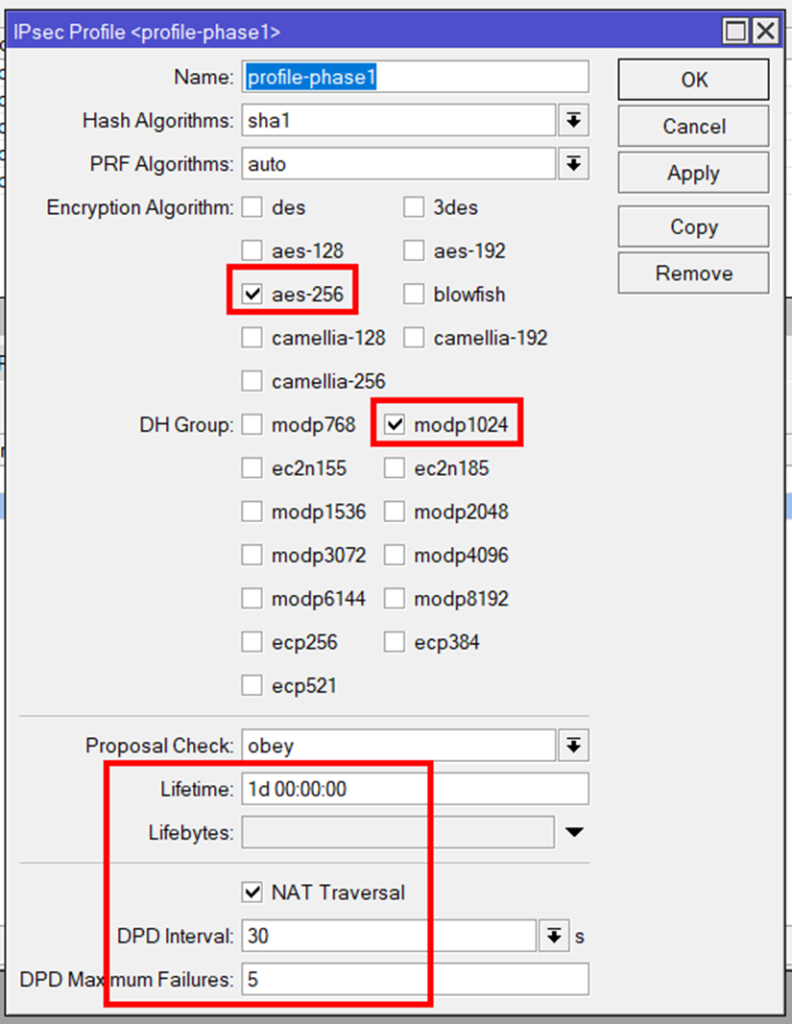This screenshot has width=792, height=1024.
Task: Click the DPD Maximum Failures field
Action: coord(415,980)
